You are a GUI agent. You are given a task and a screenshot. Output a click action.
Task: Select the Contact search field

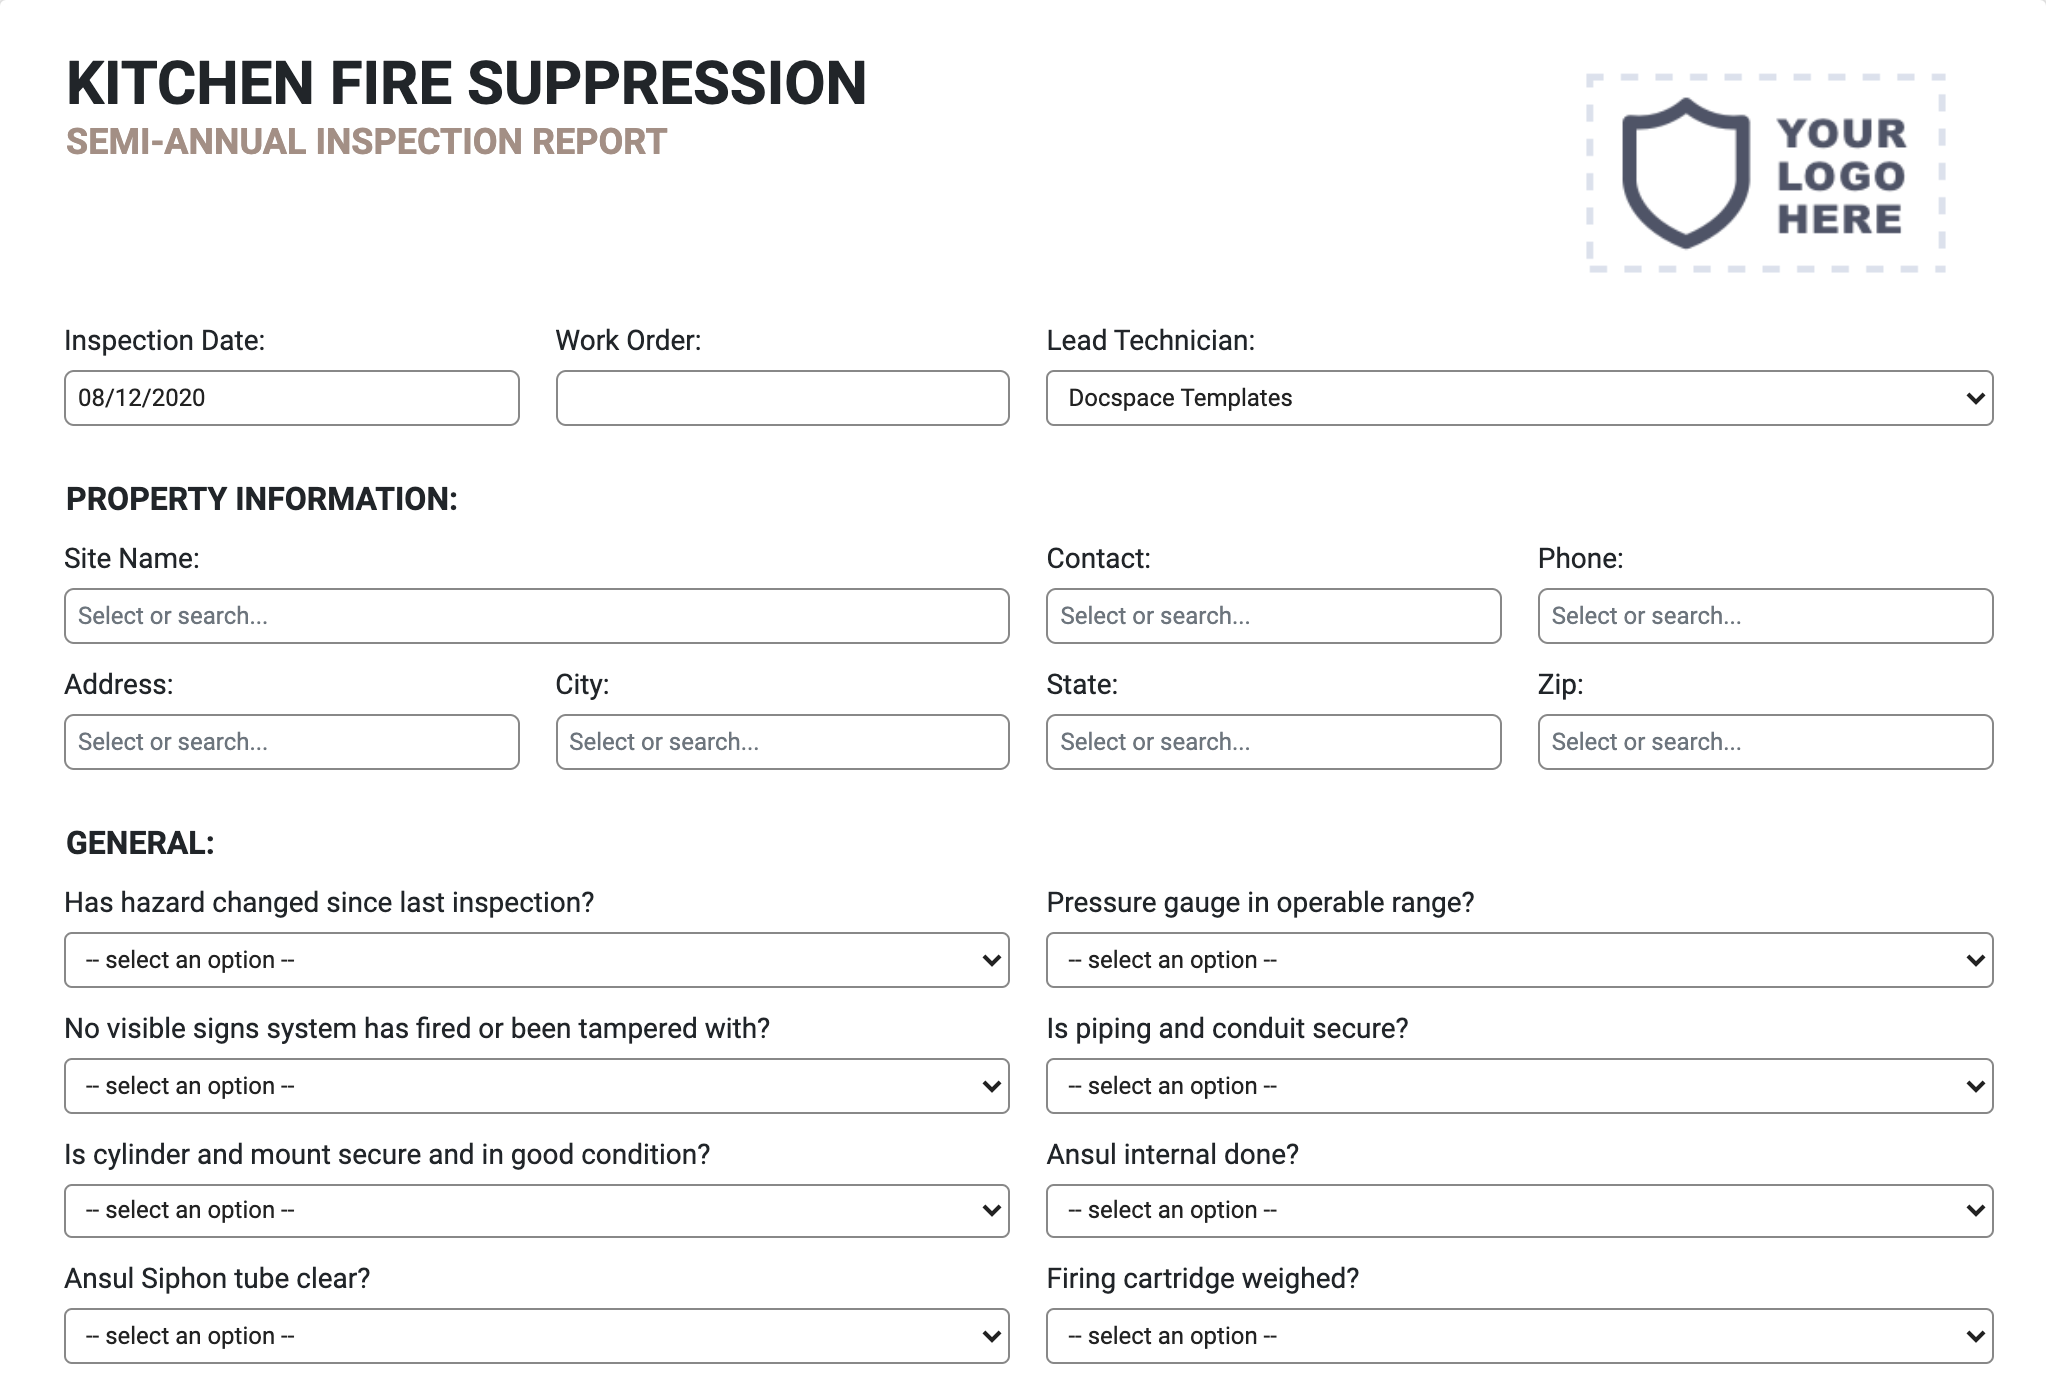pyautogui.click(x=1274, y=615)
